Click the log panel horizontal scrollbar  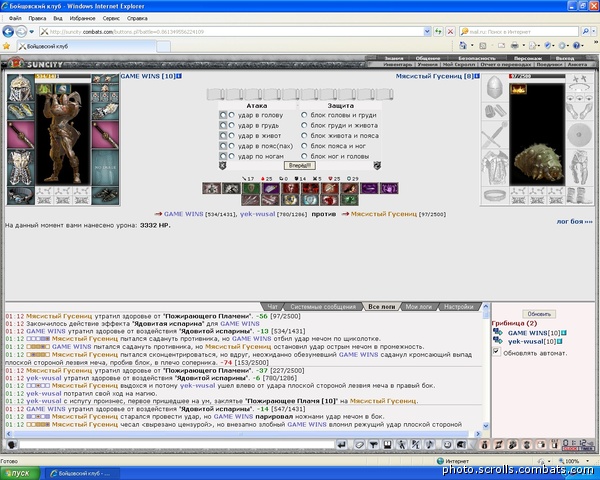click(243, 434)
